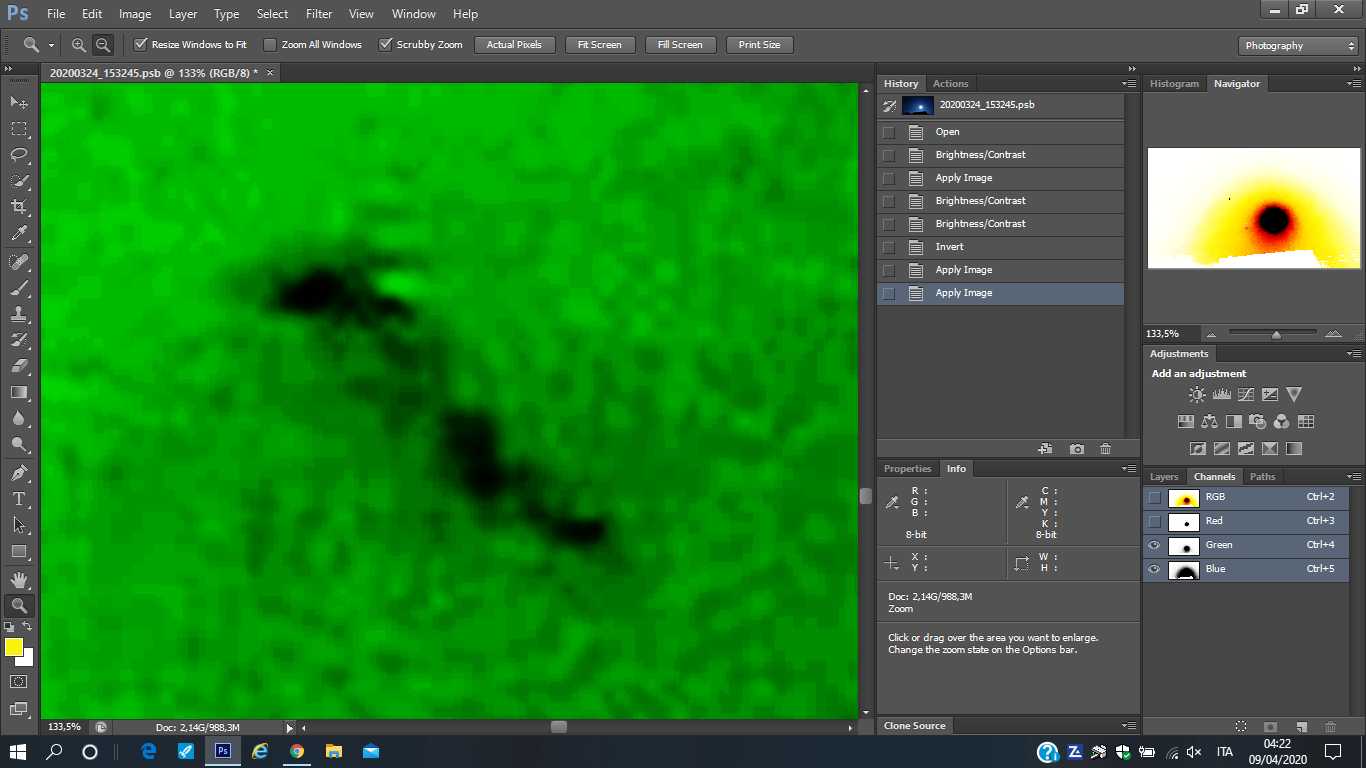Open the Channels panel options menu
Screen dimensions: 1366x768
[1354, 477]
